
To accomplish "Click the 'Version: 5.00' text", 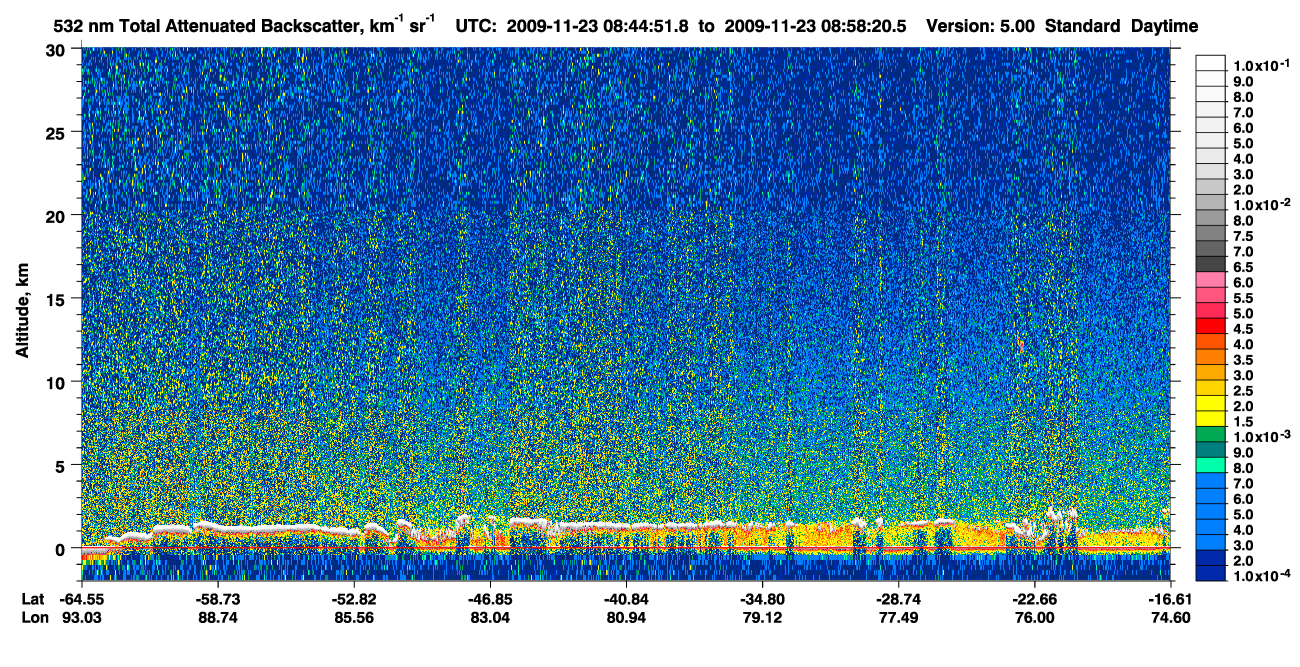I will click(x=981, y=27).
